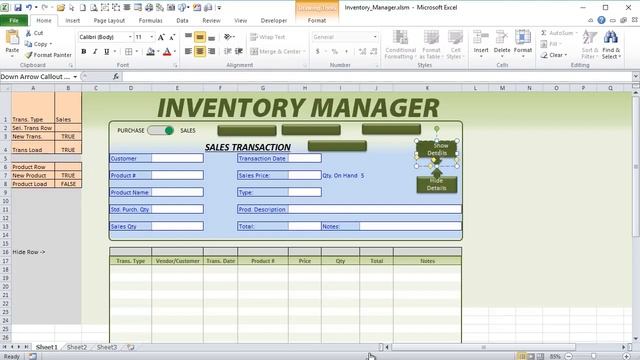This screenshot has width=640, height=360.
Task: Switch to the Drawing Tools Format tab
Action: click(317, 20)
